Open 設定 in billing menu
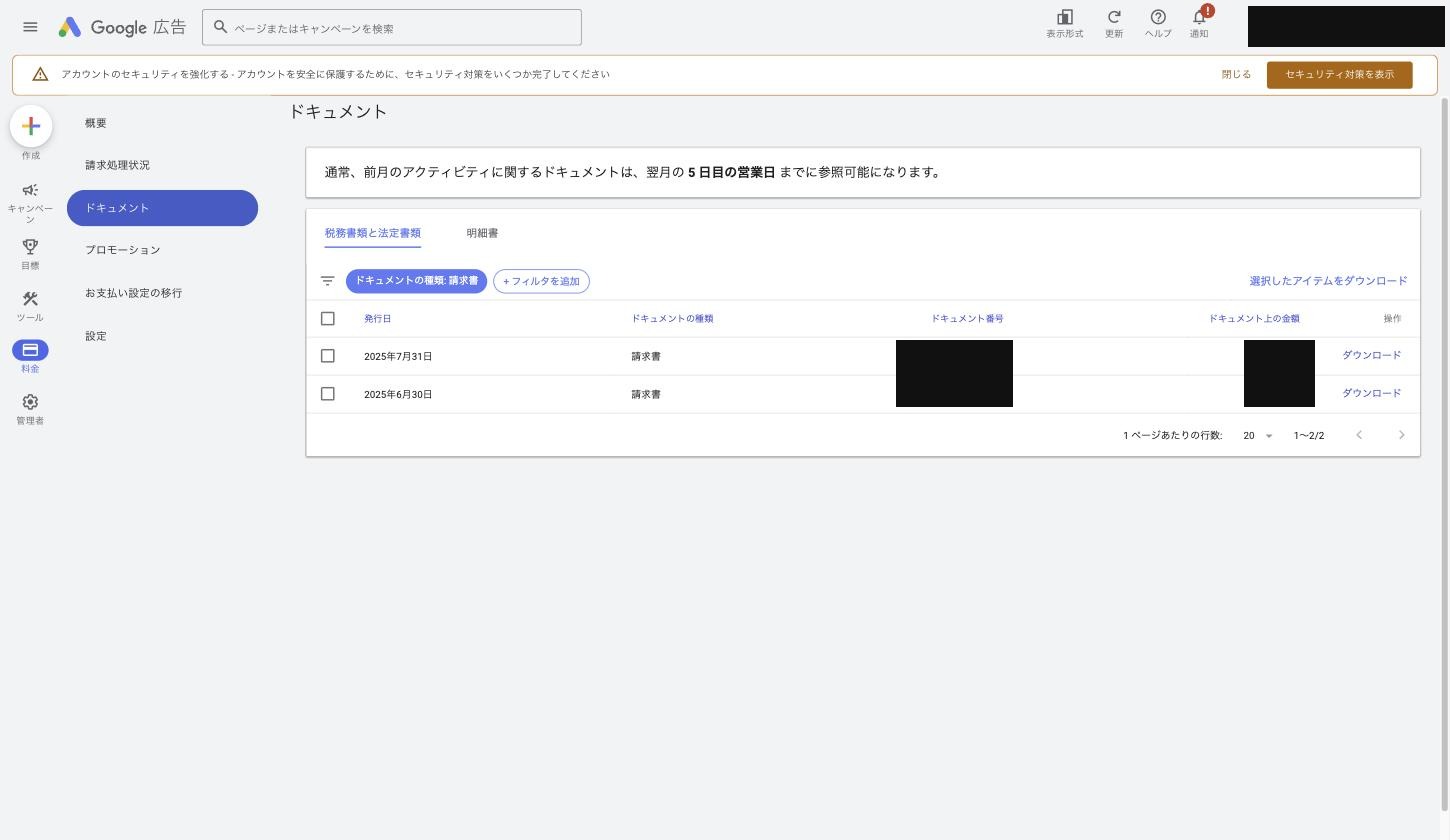The height and width of the screenshot is (840, 1450). coord(96,336)
